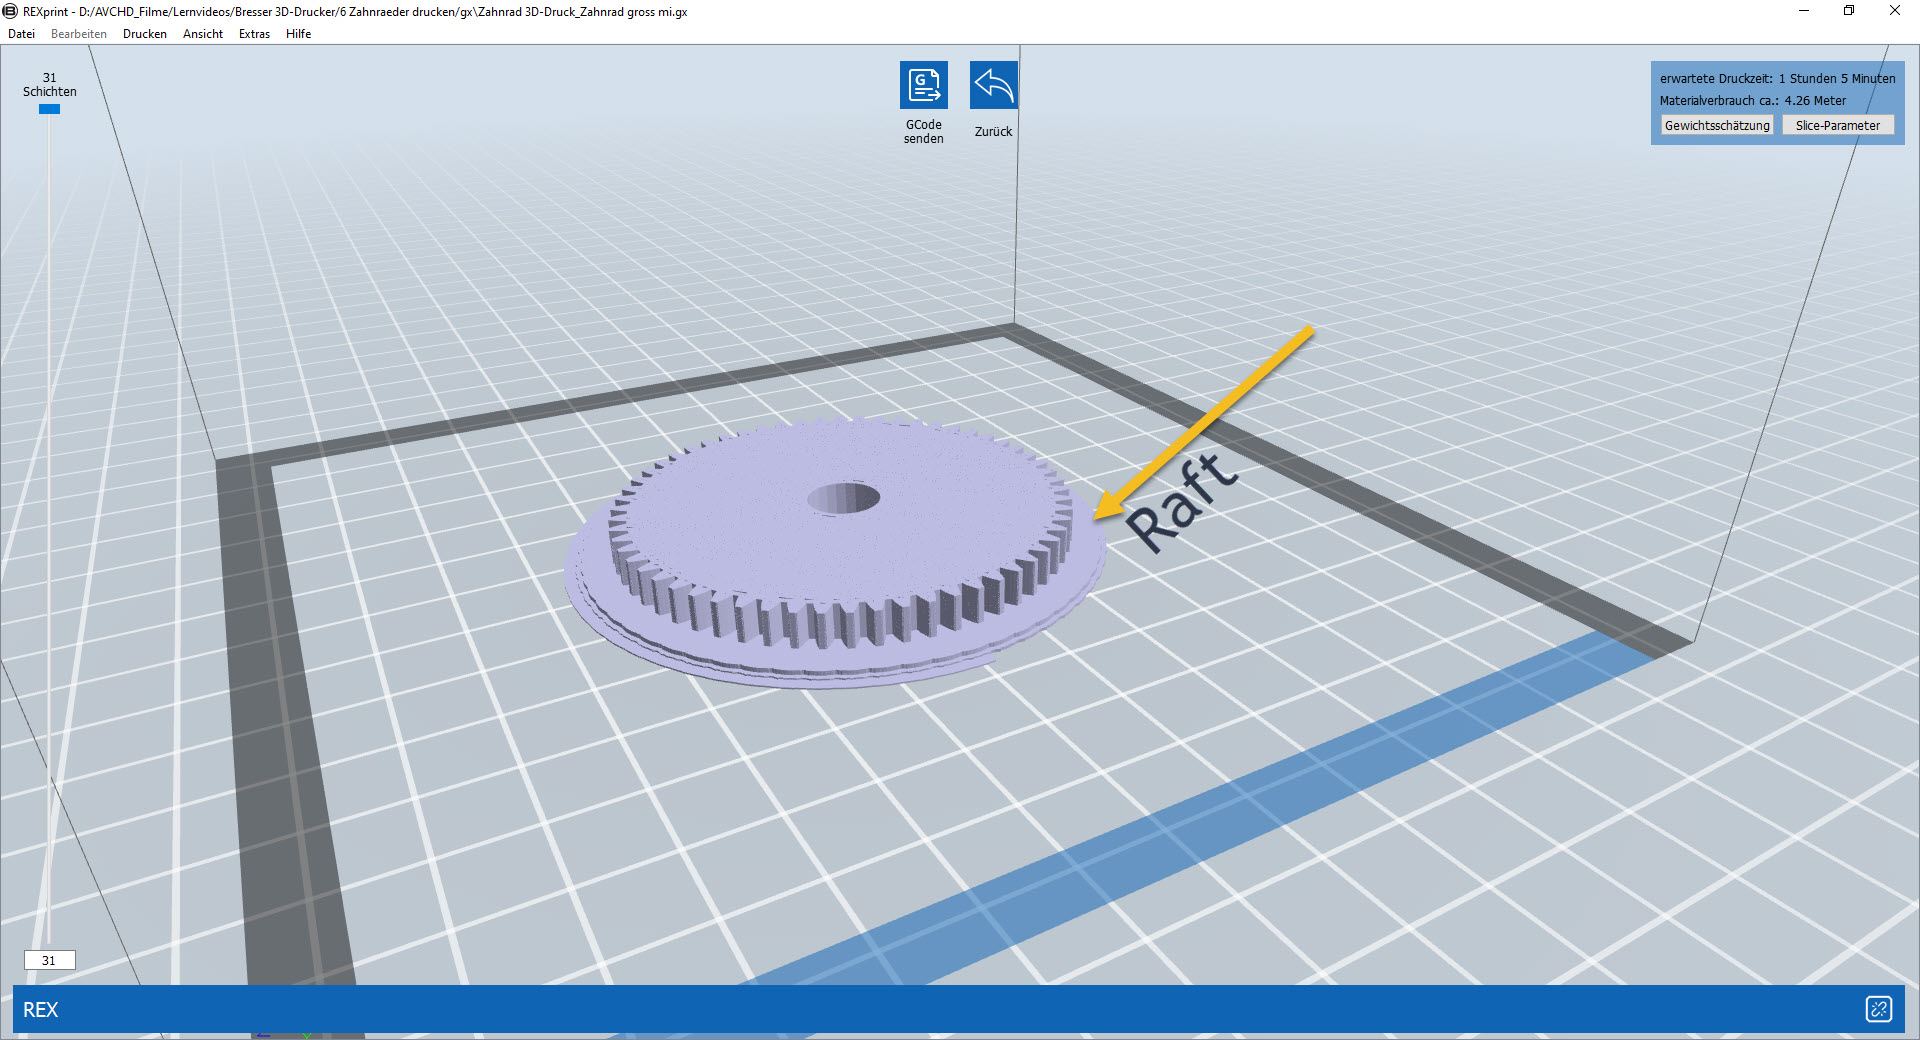The width and height of the screenshot is (1920, 1040).
Task: Open the Hilfe menu
Action: pyautogui.click(x=298, y=33)
